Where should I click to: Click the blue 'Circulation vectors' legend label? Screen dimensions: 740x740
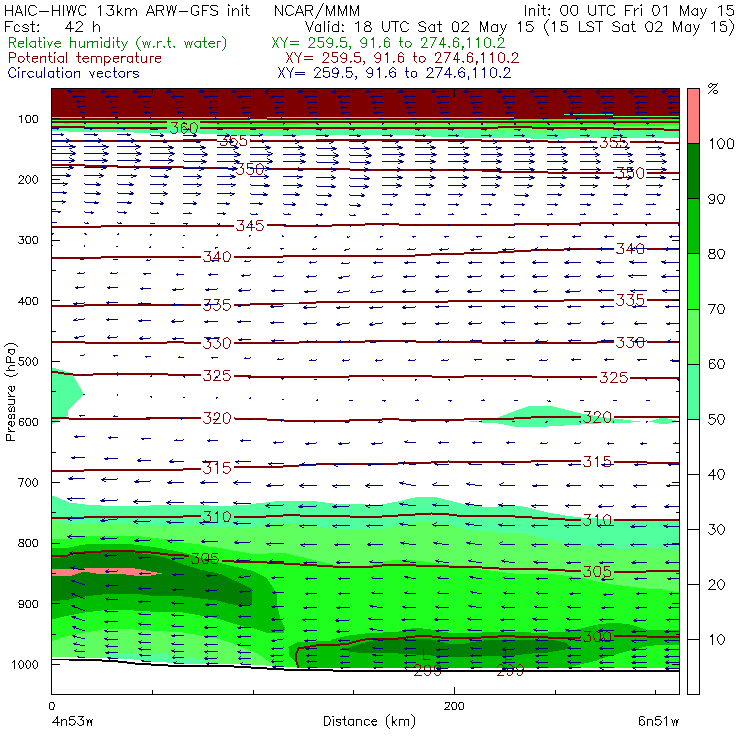click(x=73, y=73)
